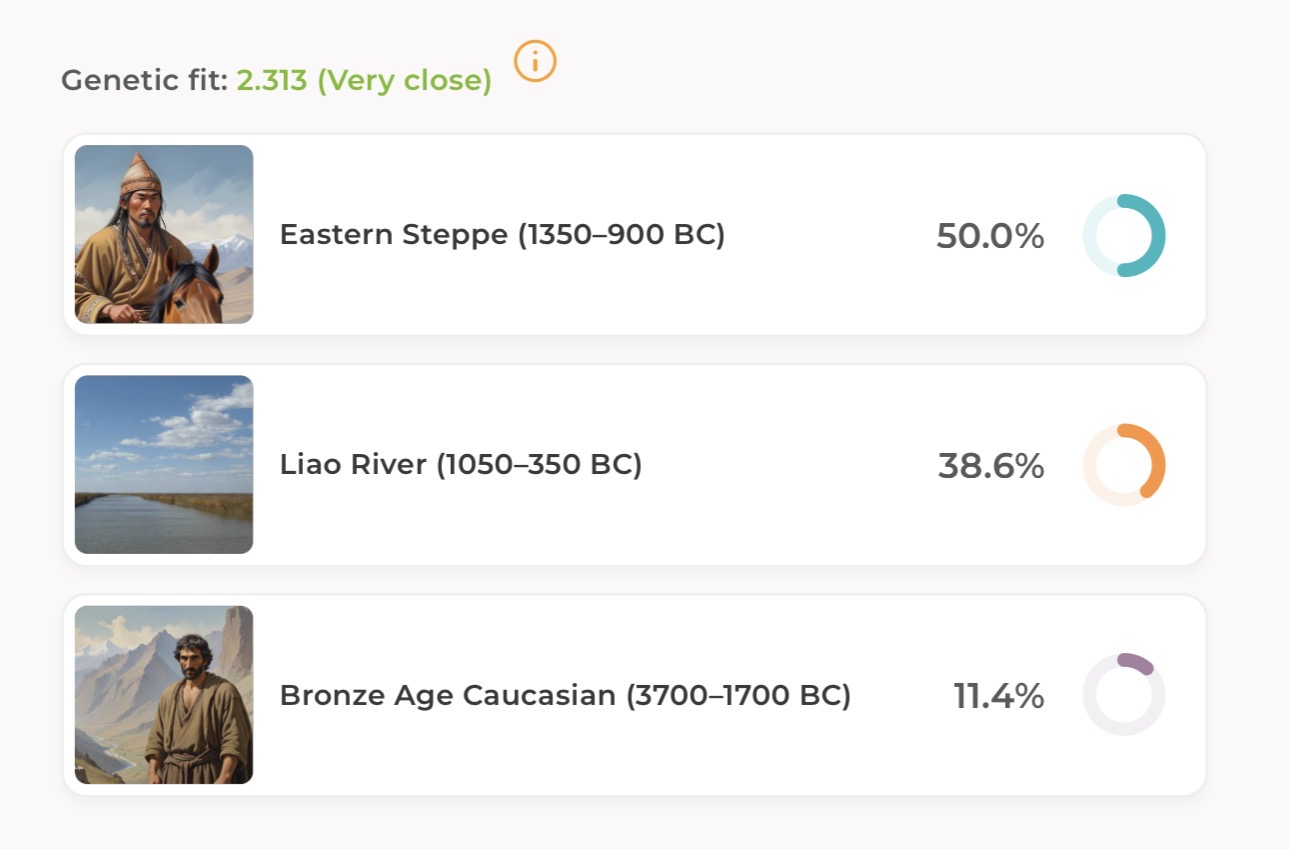Click the orange info icon beside Genetic fit
The height and width of the screenshot is (849, 1290).
535,62
